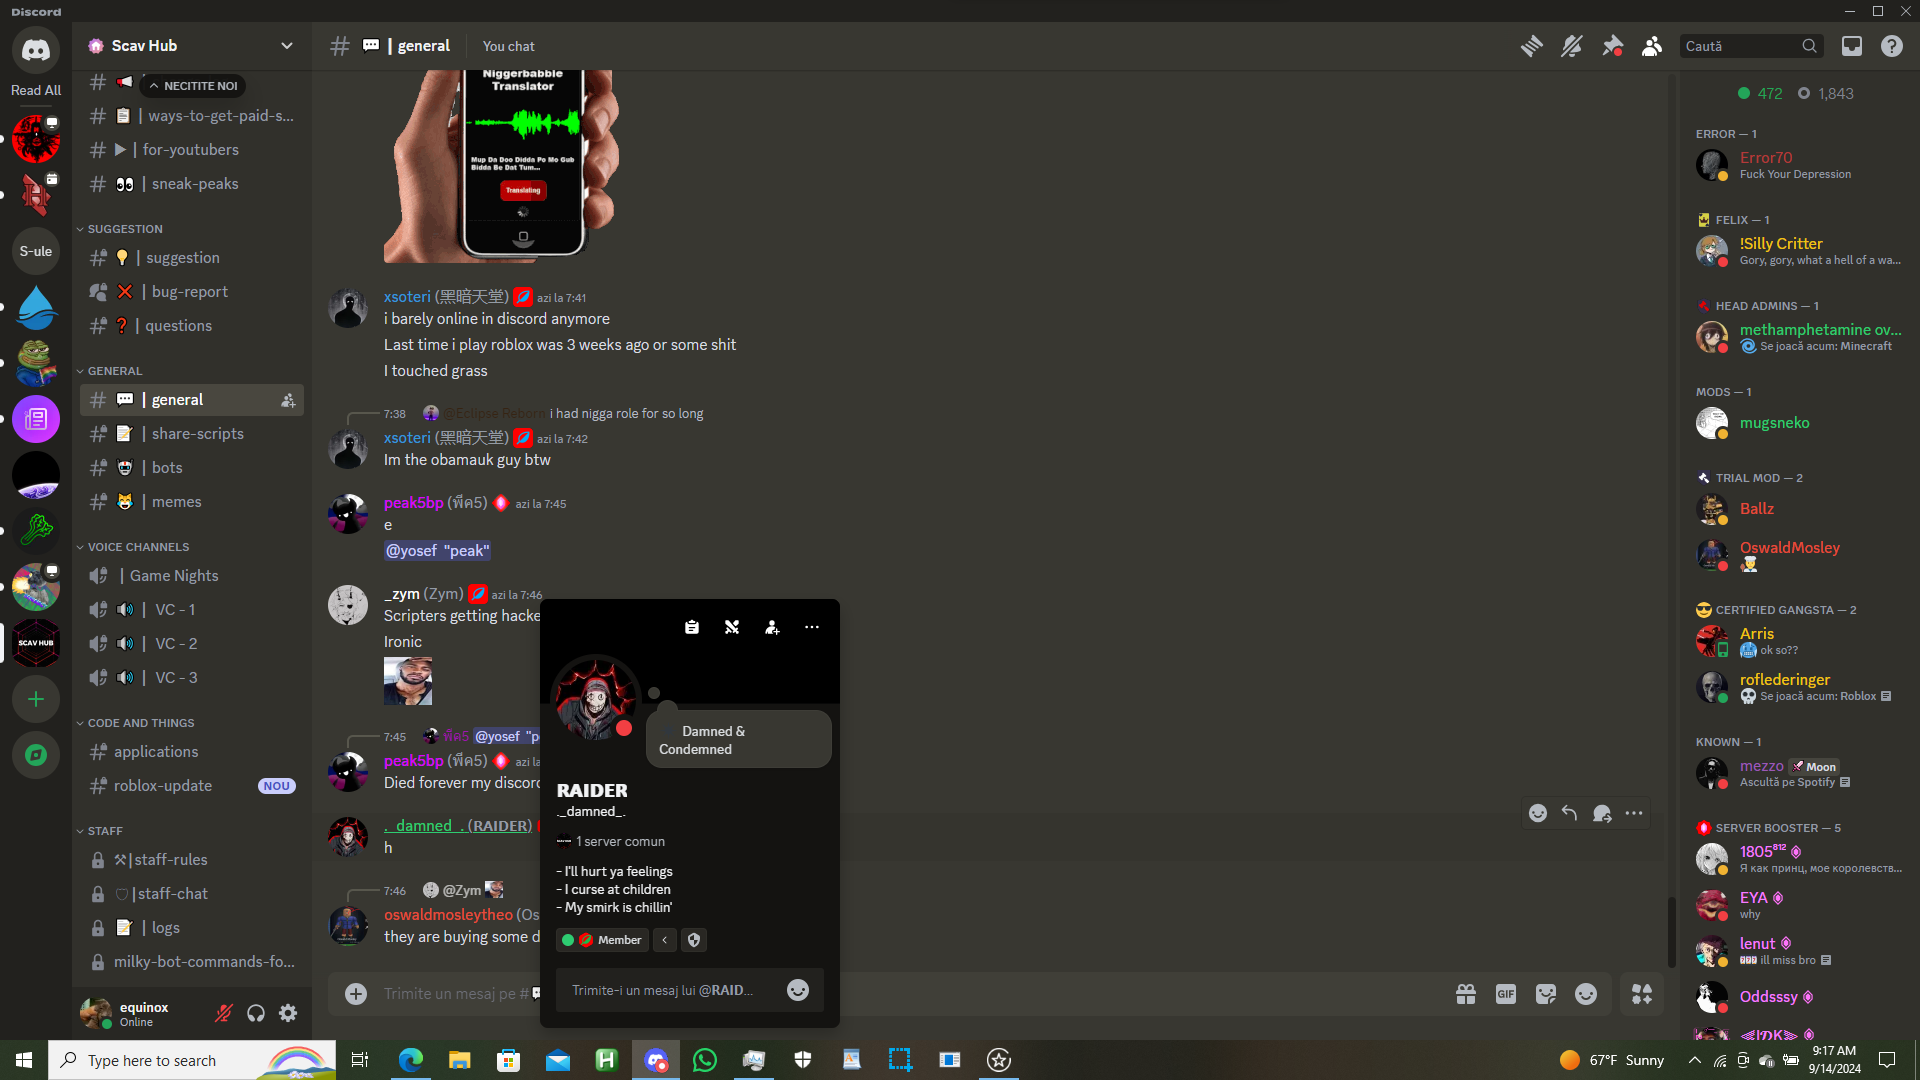Toggle the member list visibility

point(1652,46)
